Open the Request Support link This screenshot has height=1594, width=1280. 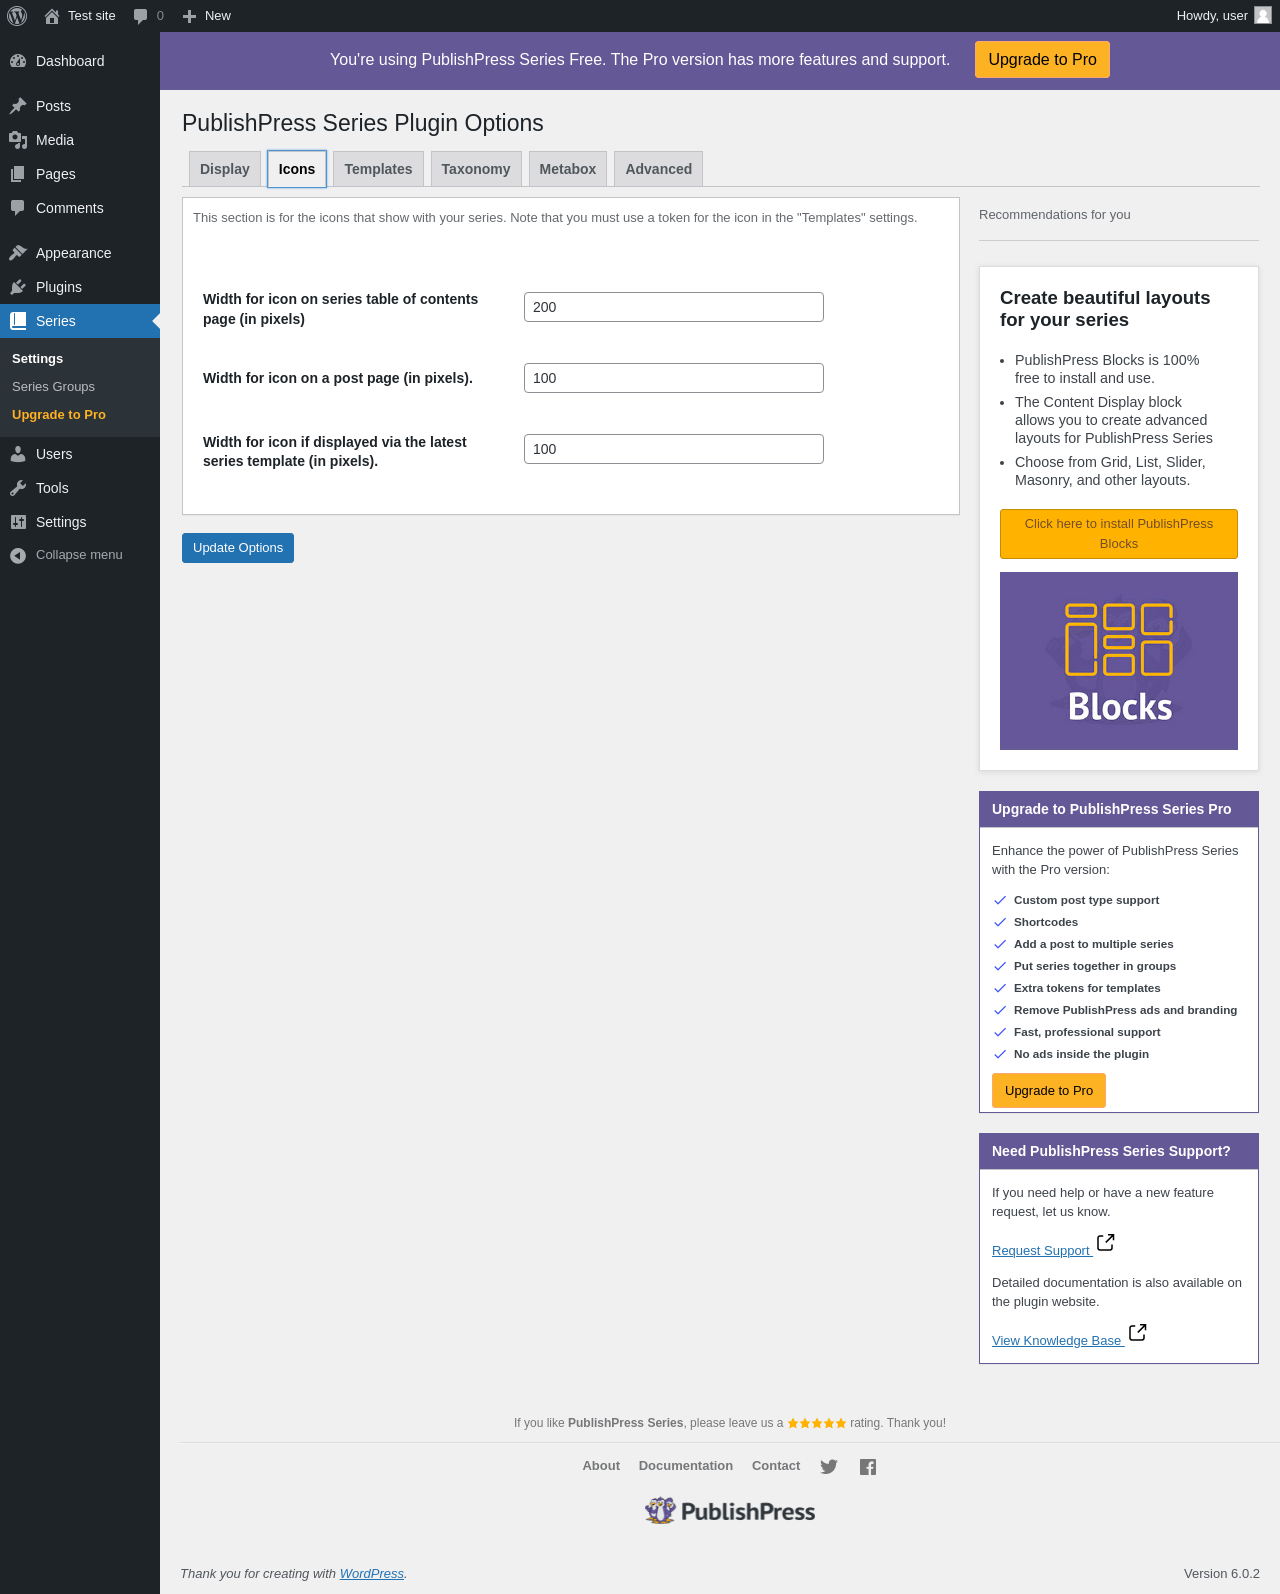1041,1251
